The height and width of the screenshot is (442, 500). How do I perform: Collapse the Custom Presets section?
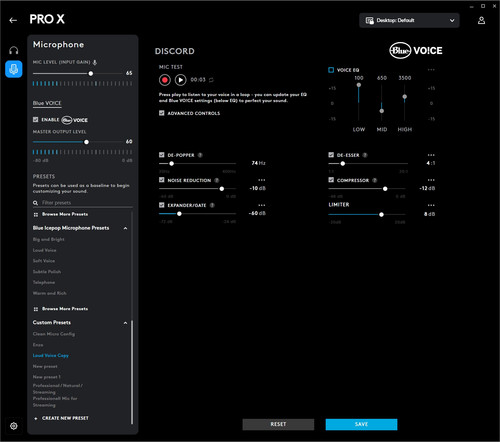pyautogui.click(x=125, y=323)
